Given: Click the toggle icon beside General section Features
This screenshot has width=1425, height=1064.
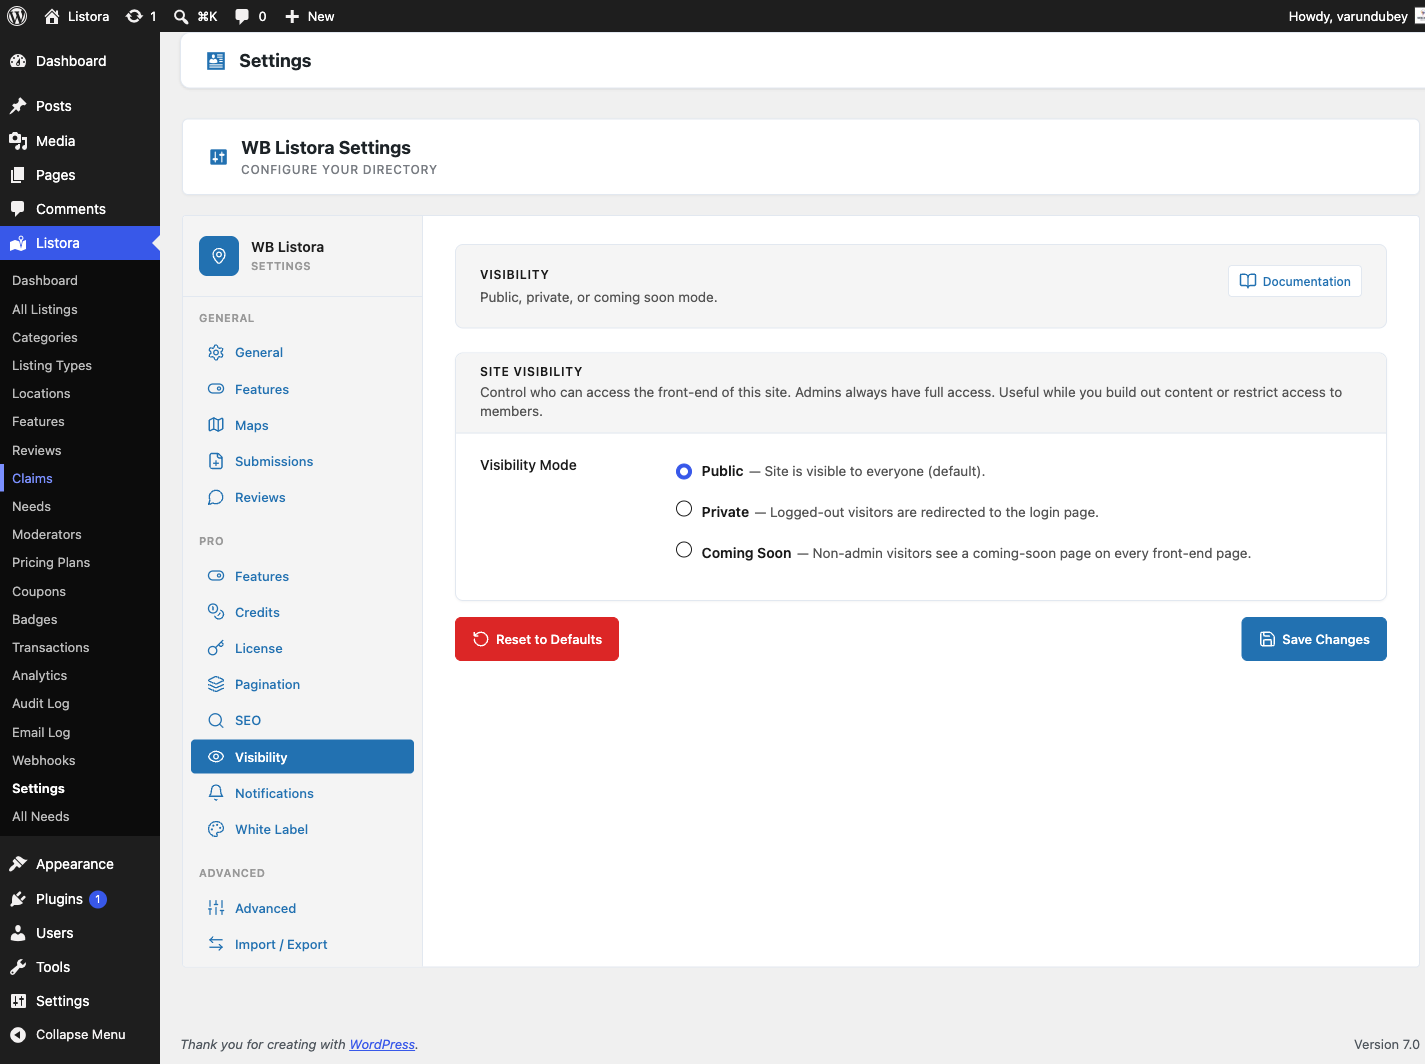Looking at the screenshot, I should [x=216, y=389].
